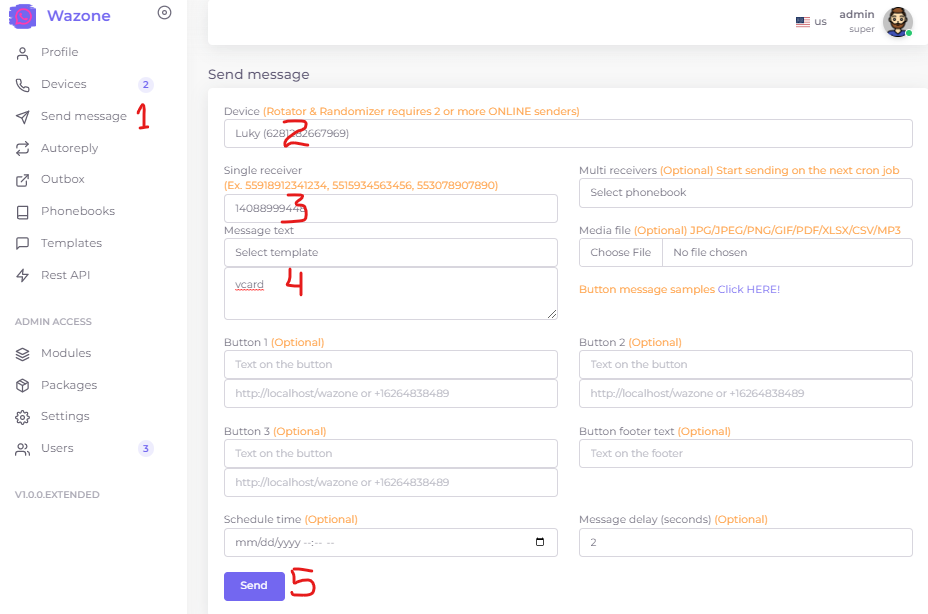Click the Rest API lightning icon

(22, 276)
